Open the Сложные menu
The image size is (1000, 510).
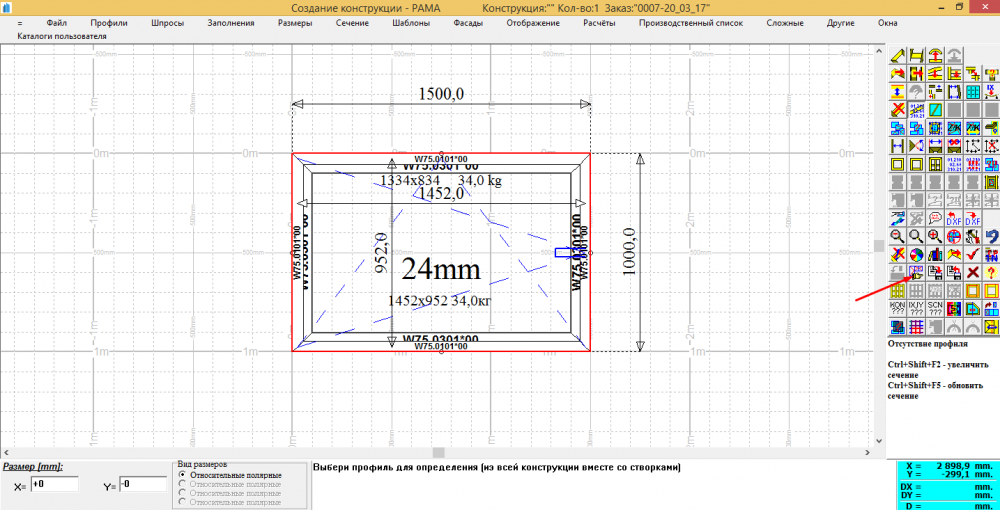click(x=785, y=23)
